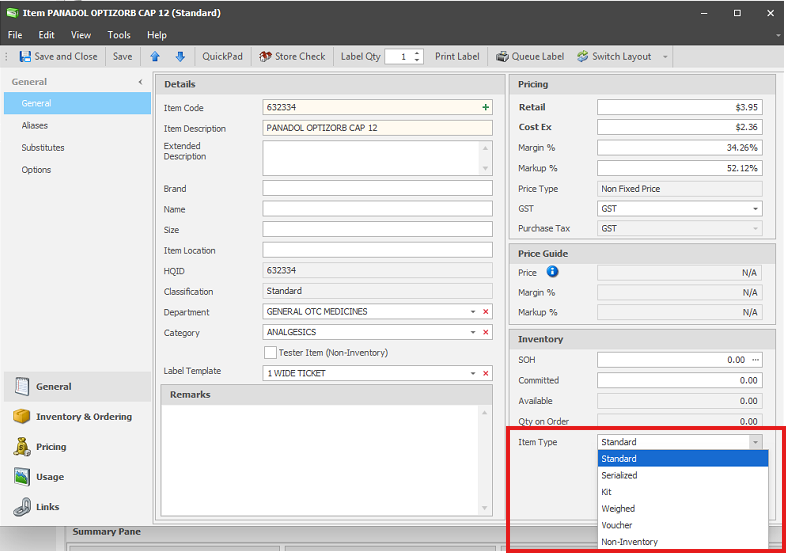The width and height of the screenshot is (786, 553).
Task: Select Weighed item type
Action: click(683, 508)
